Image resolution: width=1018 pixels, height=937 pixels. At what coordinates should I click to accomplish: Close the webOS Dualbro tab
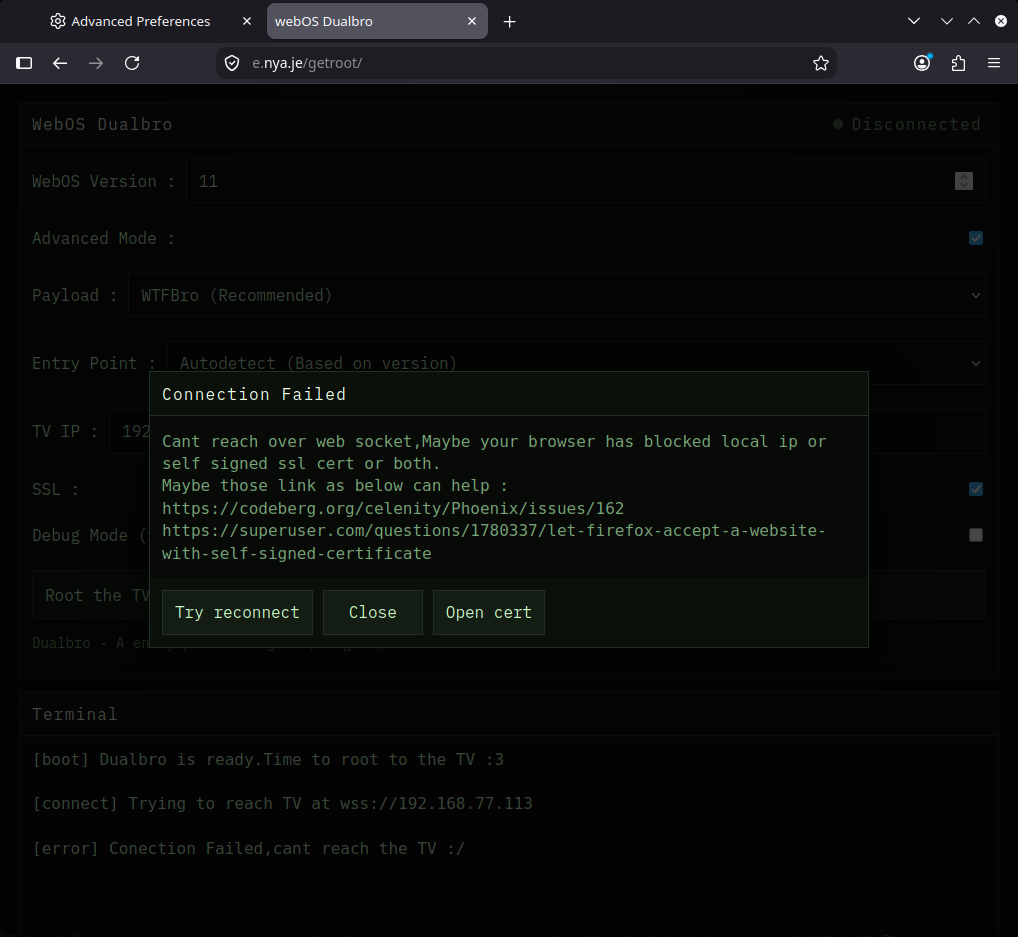[x=472, y=21]
